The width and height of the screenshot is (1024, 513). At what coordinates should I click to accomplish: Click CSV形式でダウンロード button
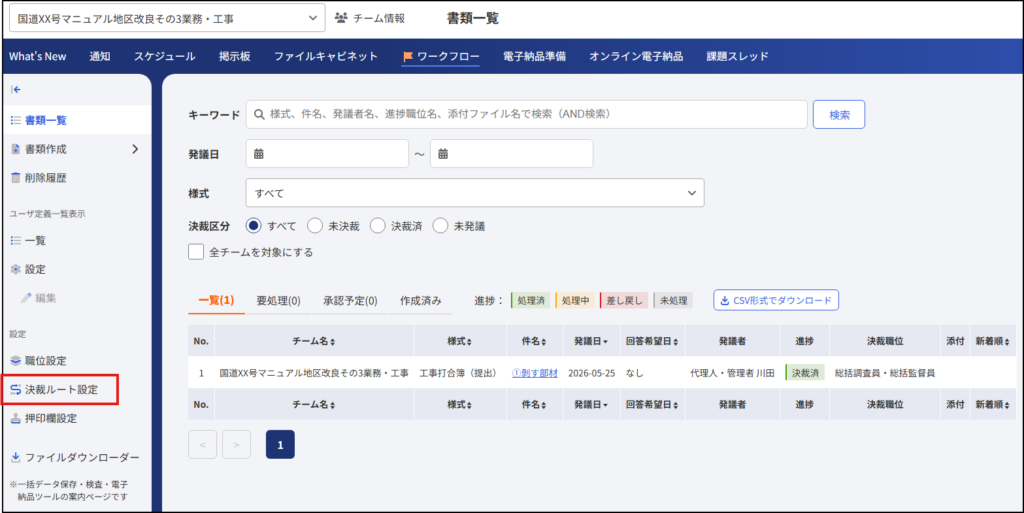coord(776,300)
